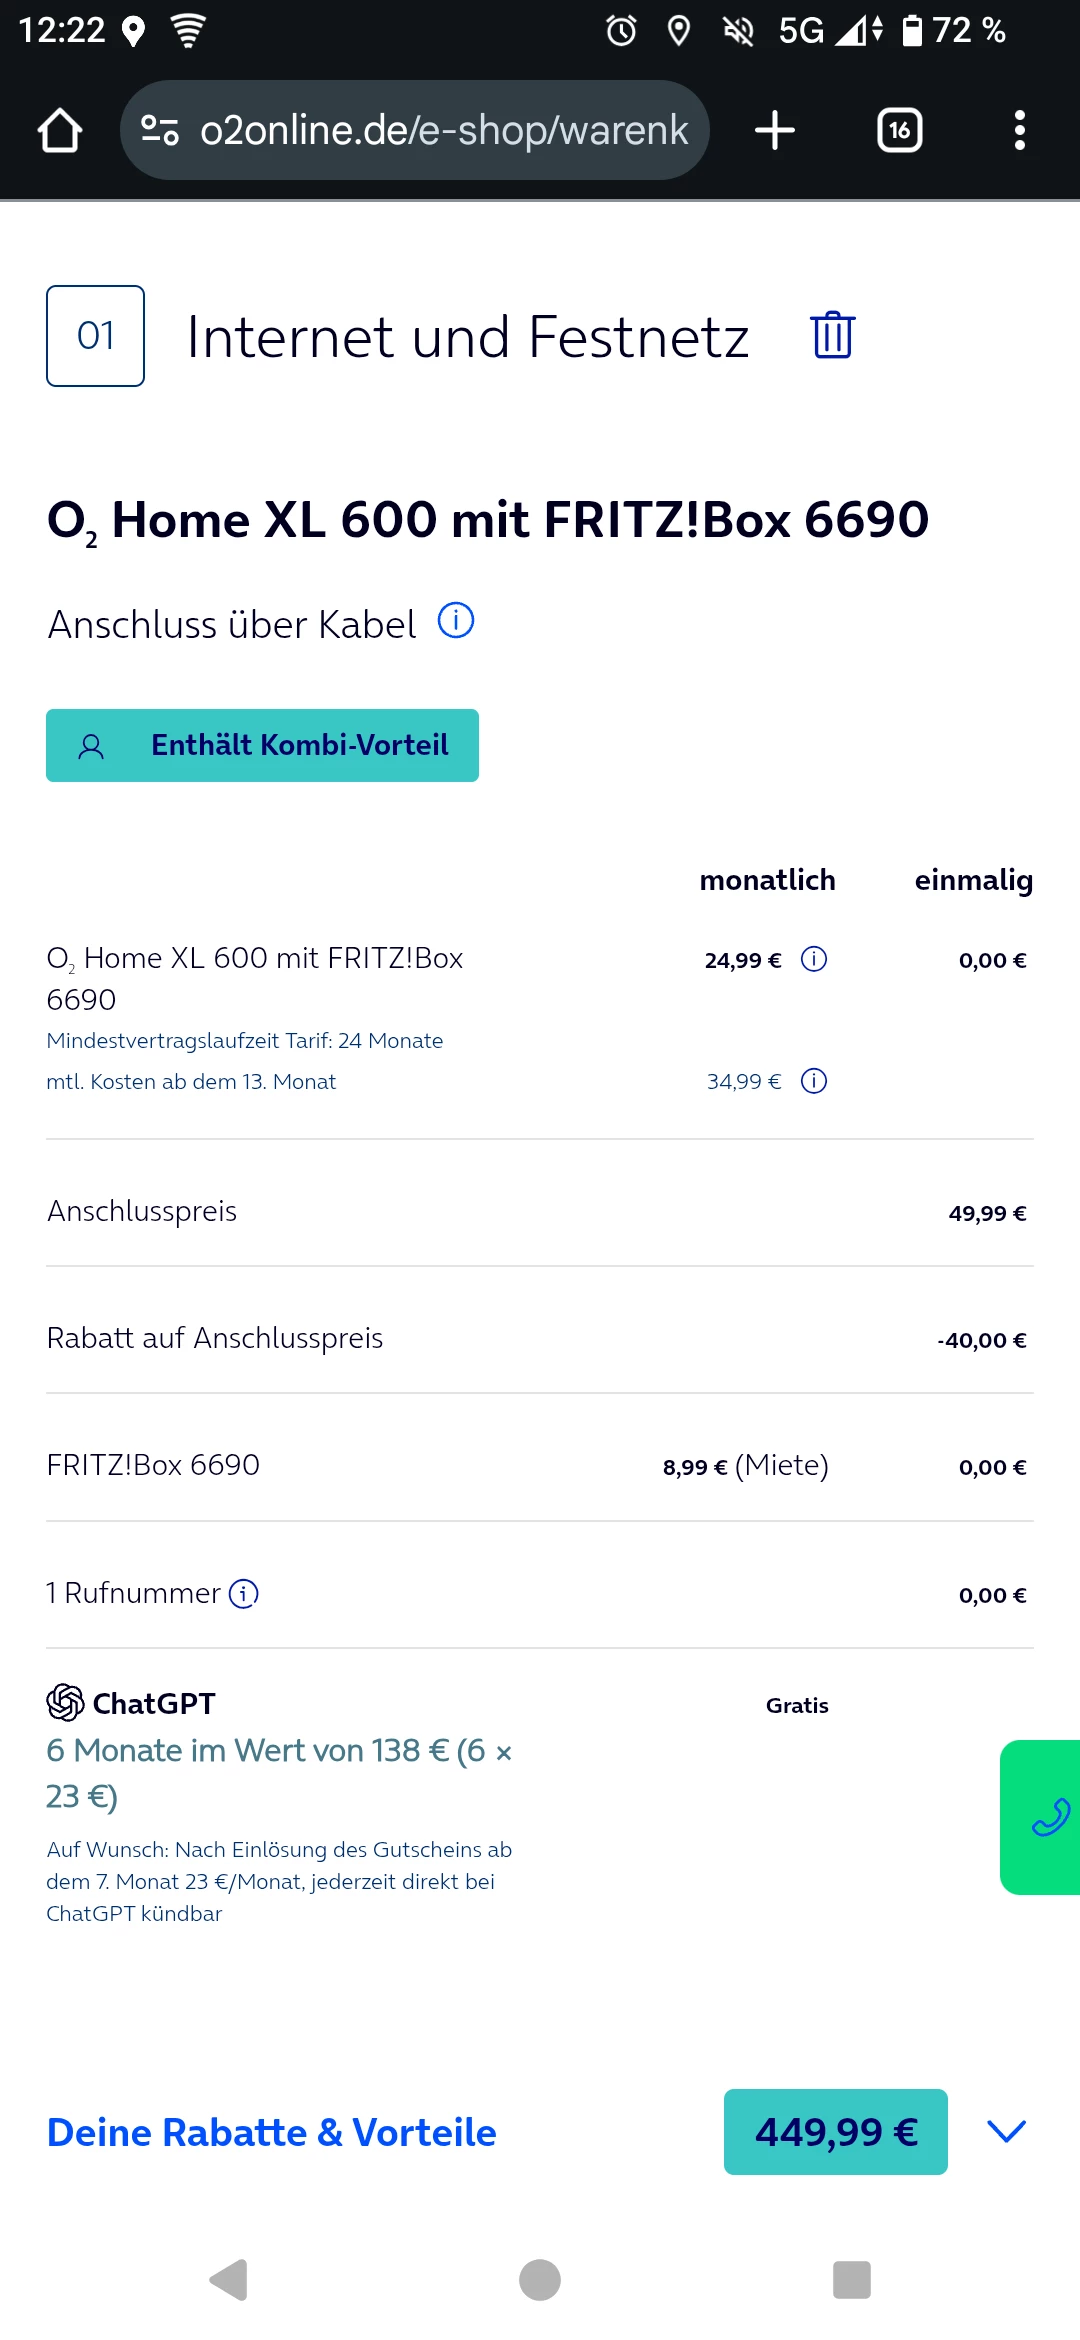
Task: Tap the green phone callback widget
Action: [1046, 1817]
